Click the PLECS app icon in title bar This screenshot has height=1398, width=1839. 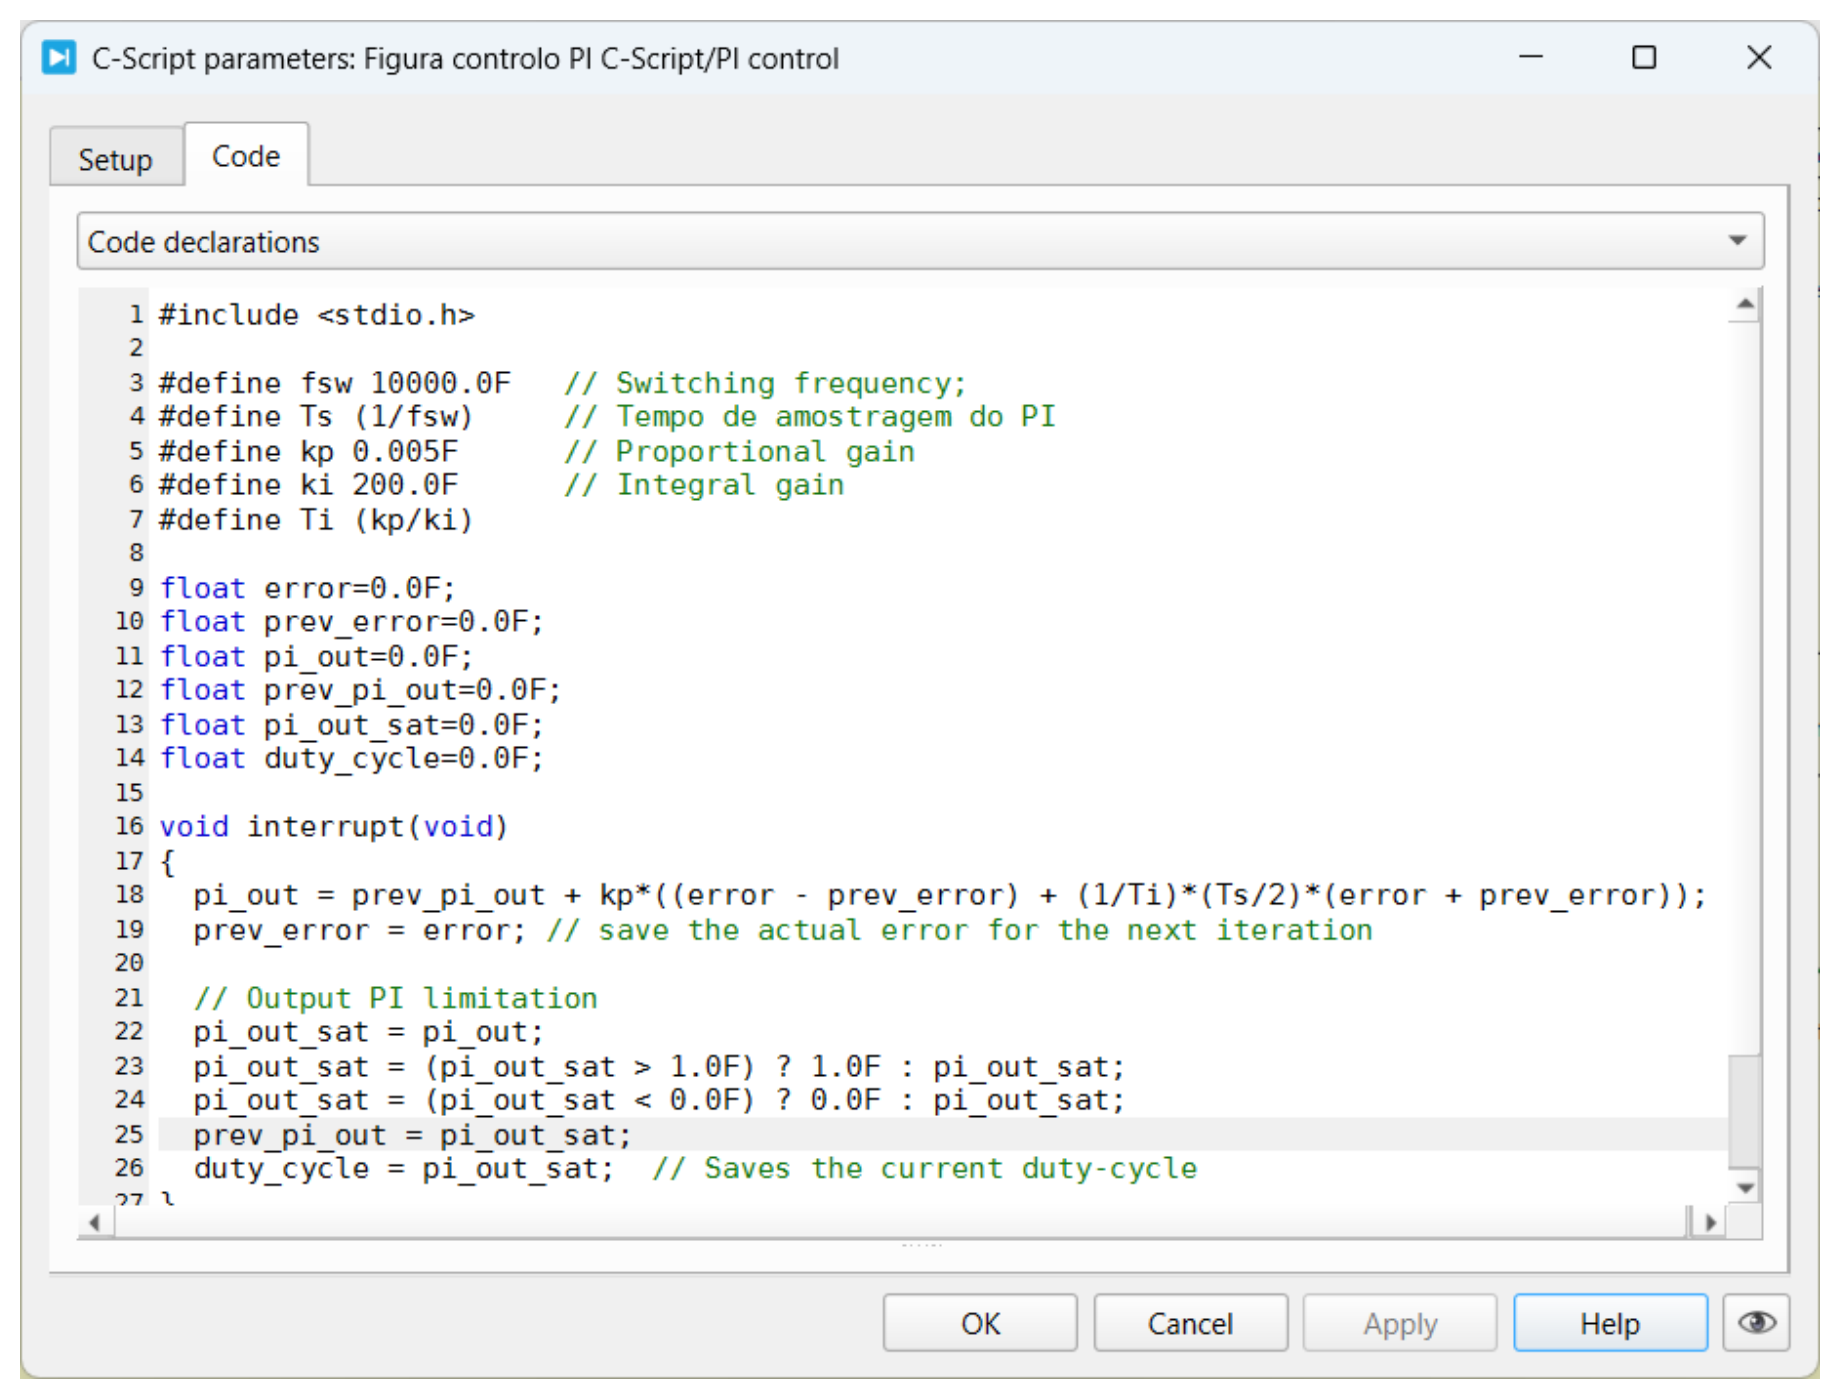pos(59,58)
